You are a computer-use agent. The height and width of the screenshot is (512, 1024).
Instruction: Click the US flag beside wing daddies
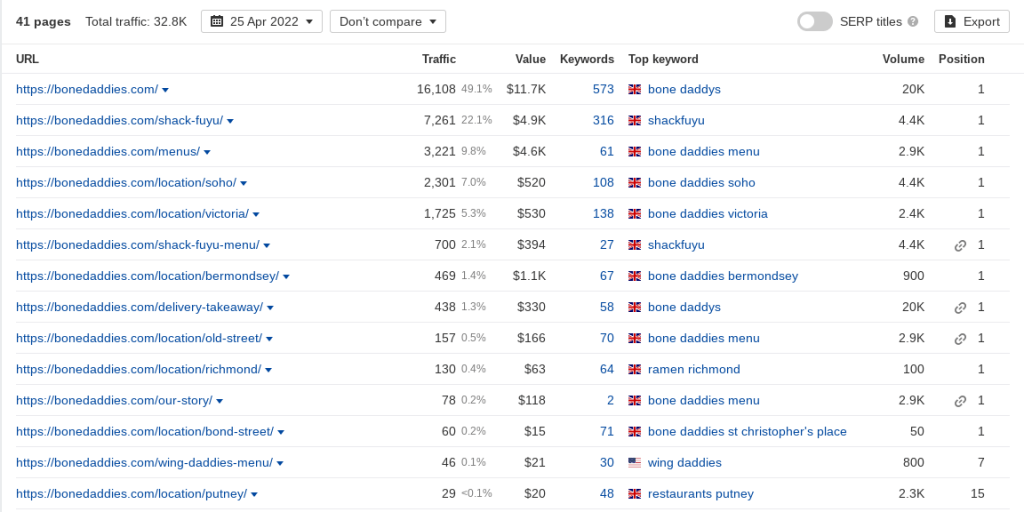pyautogui.click(x=634, y=463)
